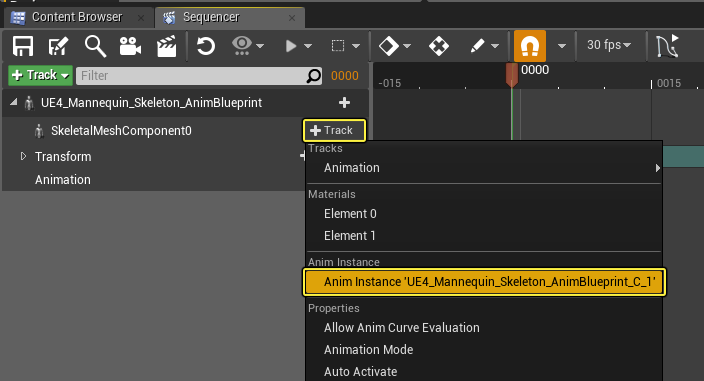
Task: Open the eye view options icon
Action: (242, 45)
